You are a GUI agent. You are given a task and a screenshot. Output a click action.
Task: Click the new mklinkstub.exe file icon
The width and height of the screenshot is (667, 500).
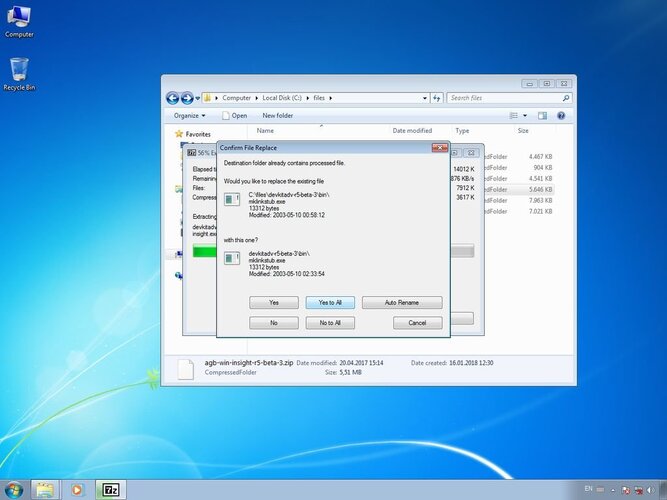point(232,258)
